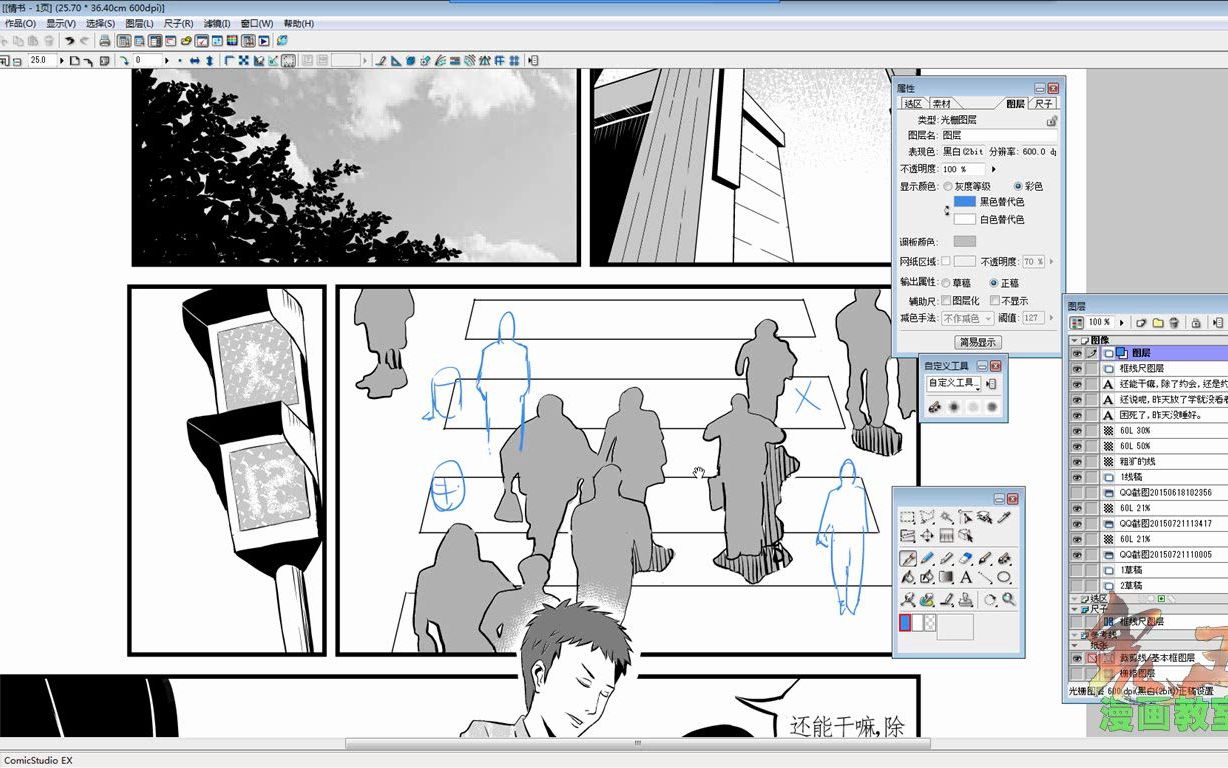Screen dimensions: 1228x768
Task: Select the Magic Wand tool
Action: (x=948, y=517)
